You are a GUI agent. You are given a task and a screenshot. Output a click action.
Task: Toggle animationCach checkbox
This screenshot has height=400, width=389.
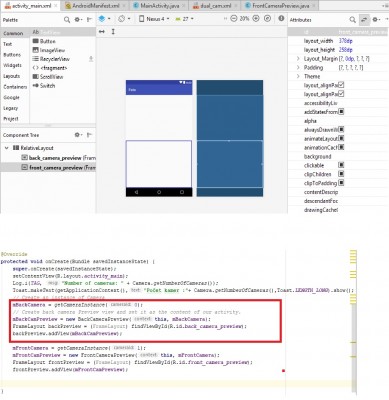pyautogui.click(x=341, y=147)
